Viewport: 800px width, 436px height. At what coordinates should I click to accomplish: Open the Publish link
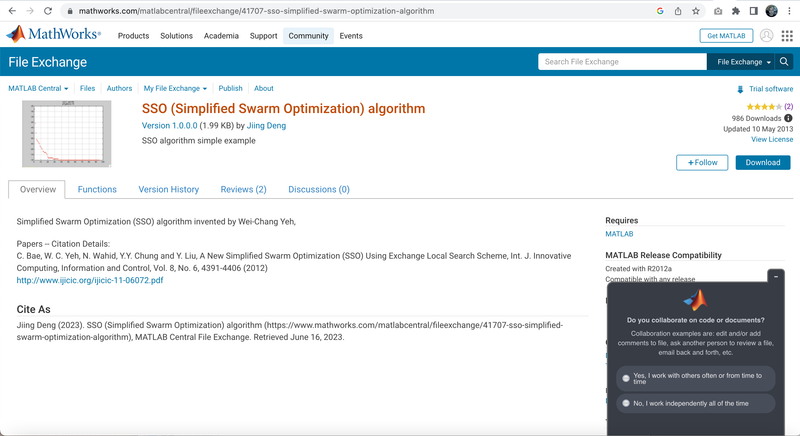[231, 88]
